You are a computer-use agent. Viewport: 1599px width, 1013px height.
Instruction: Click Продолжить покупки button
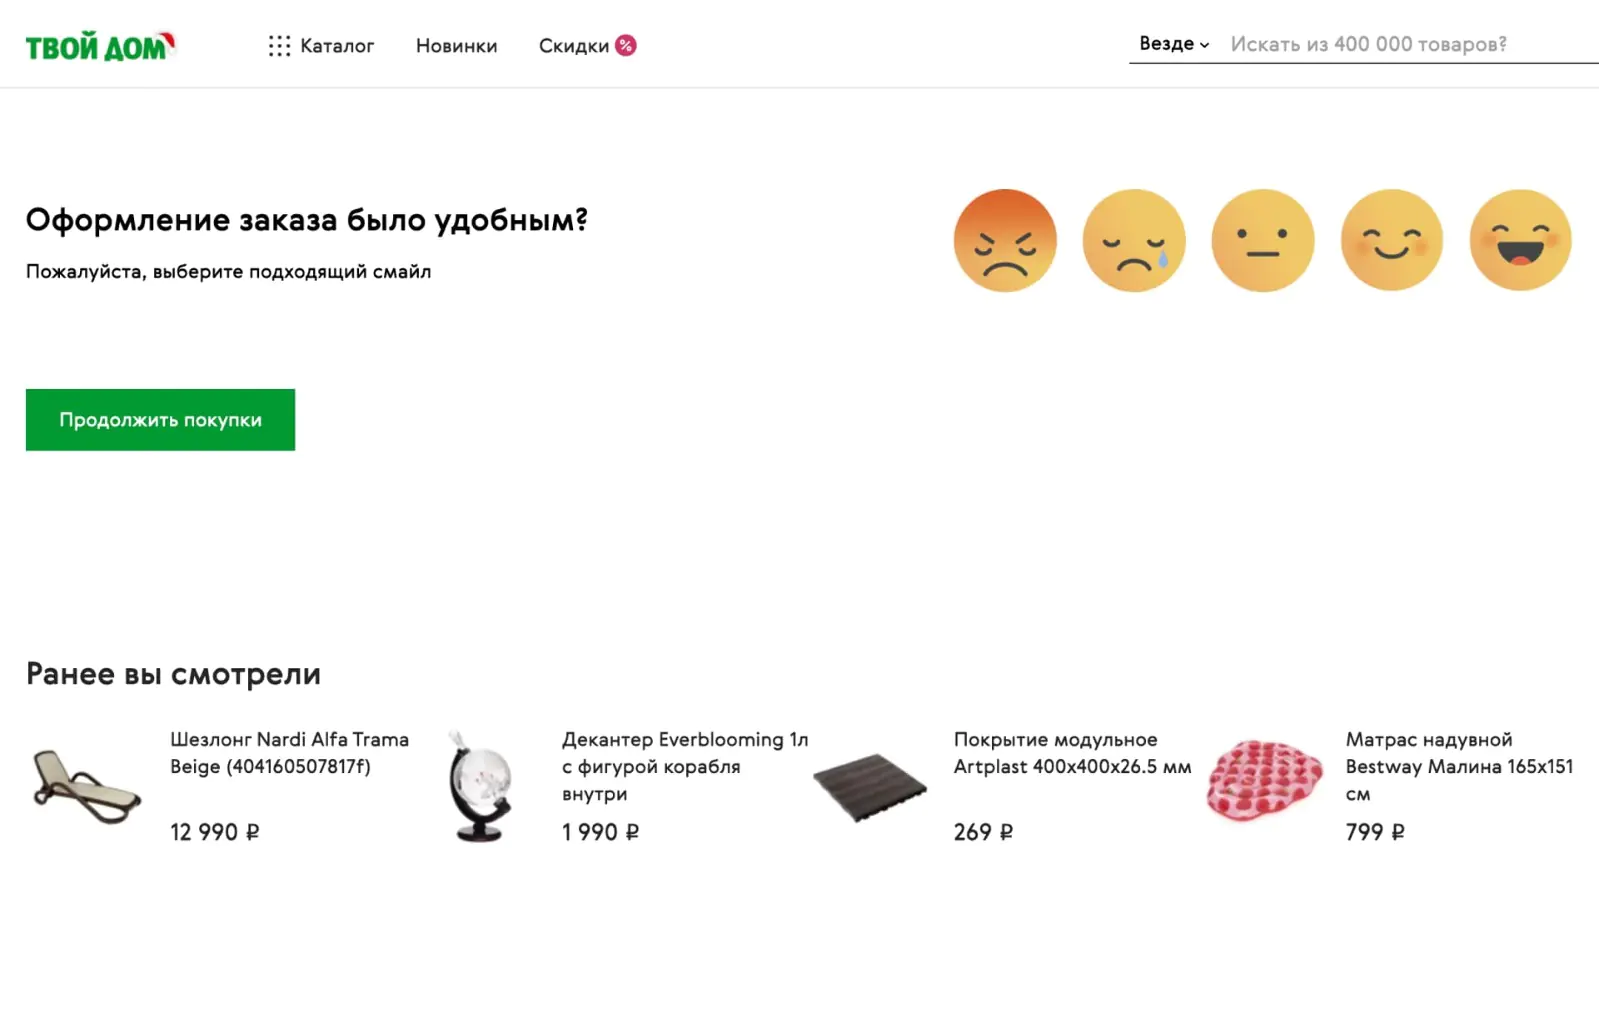pyautogui.click(x=160, y=420)
